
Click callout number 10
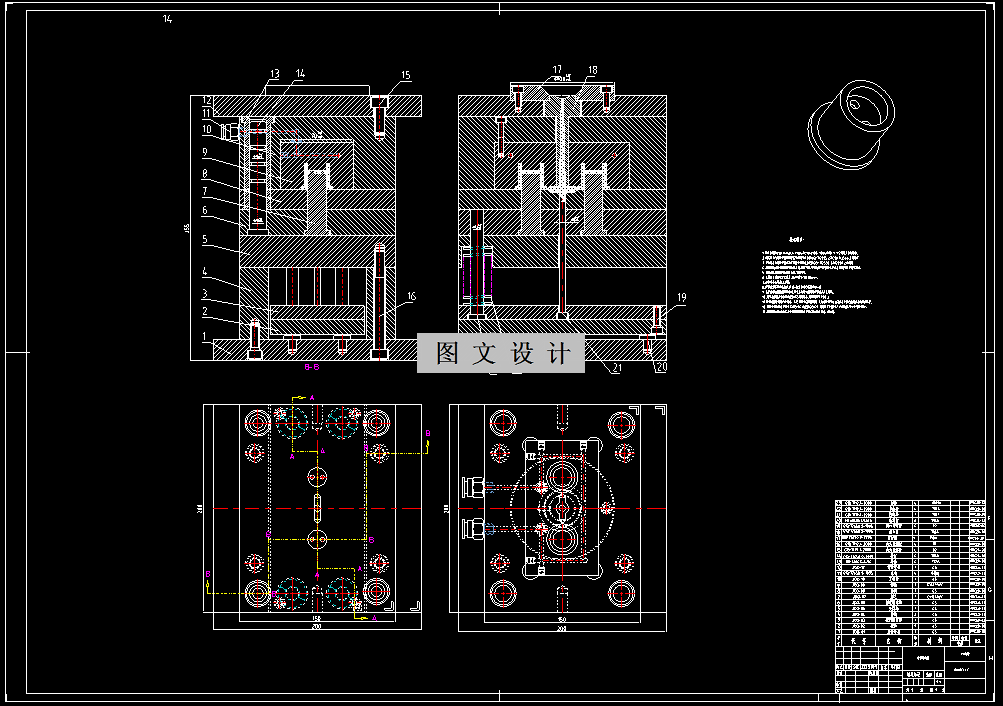tap(207, 129)
